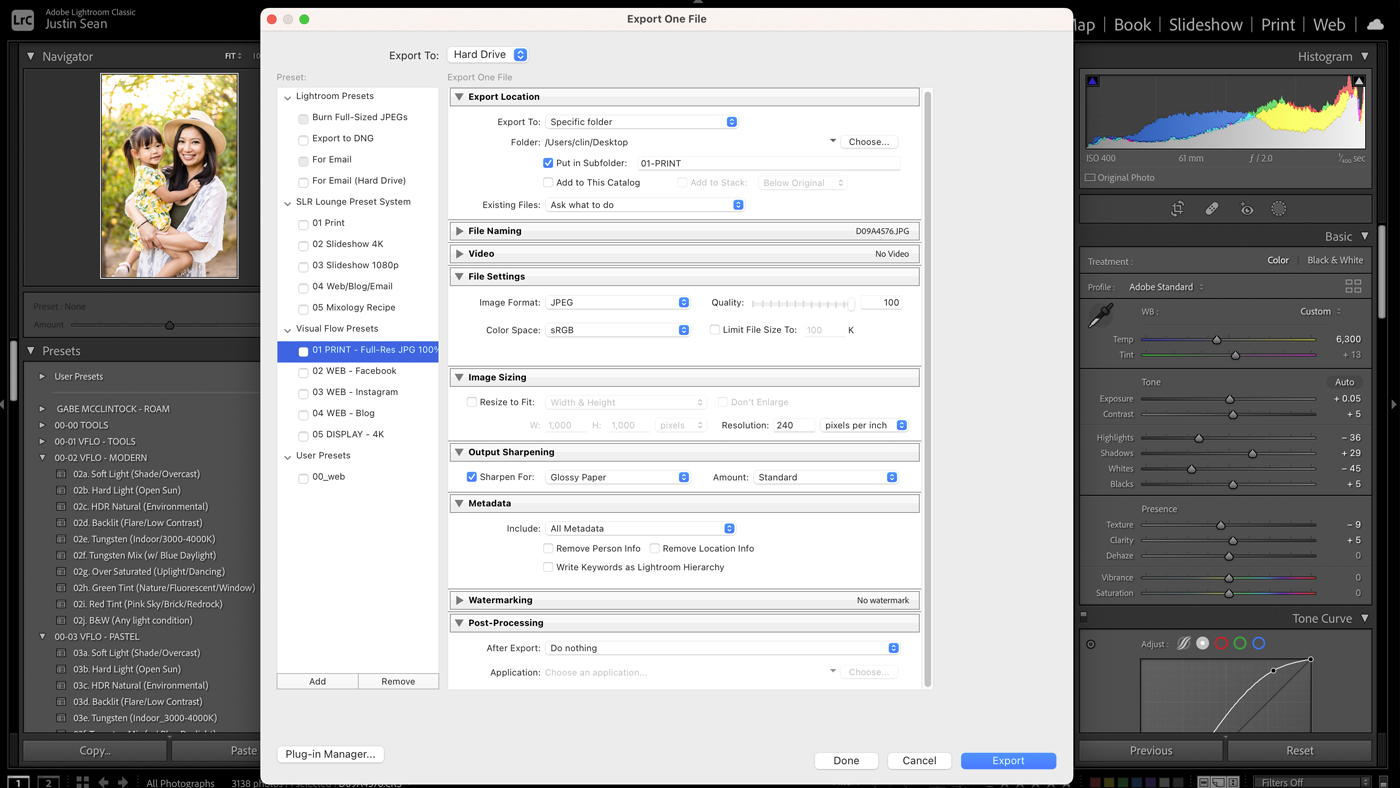
Task: Open the Image Format dropdown
Action: (x=618, y=301)
